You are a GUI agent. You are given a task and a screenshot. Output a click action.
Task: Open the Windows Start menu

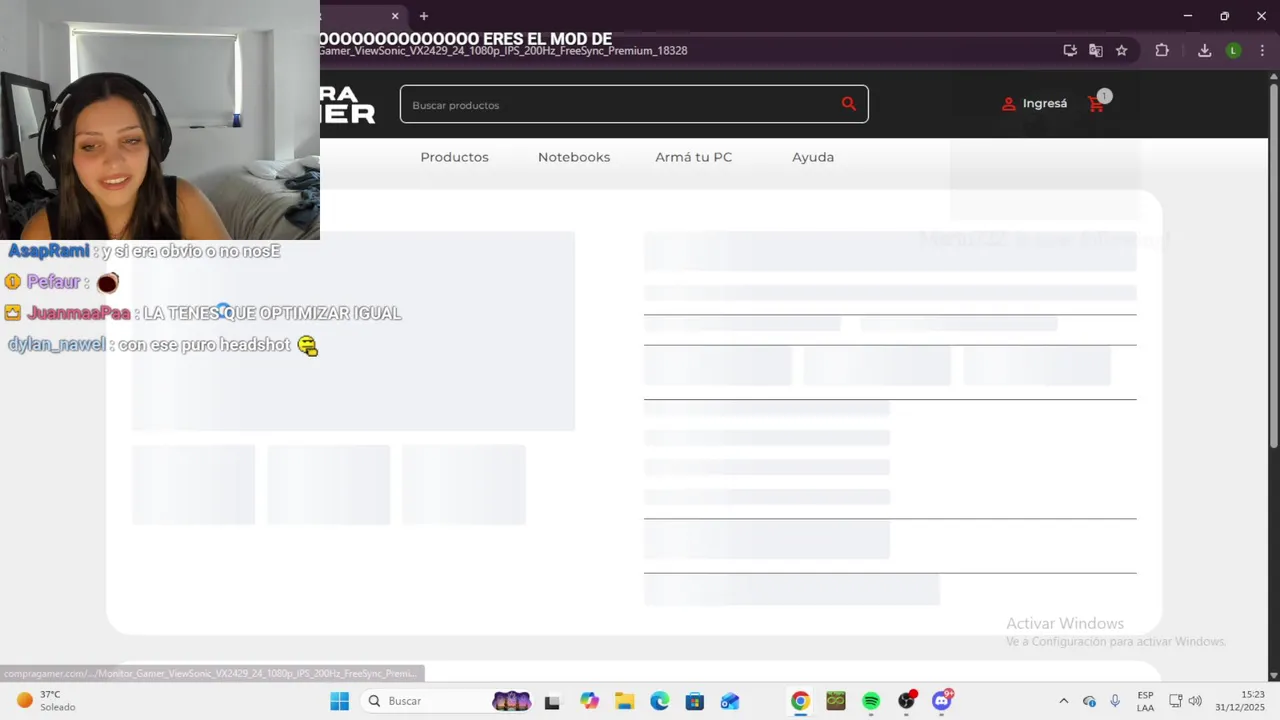(340, 701)
